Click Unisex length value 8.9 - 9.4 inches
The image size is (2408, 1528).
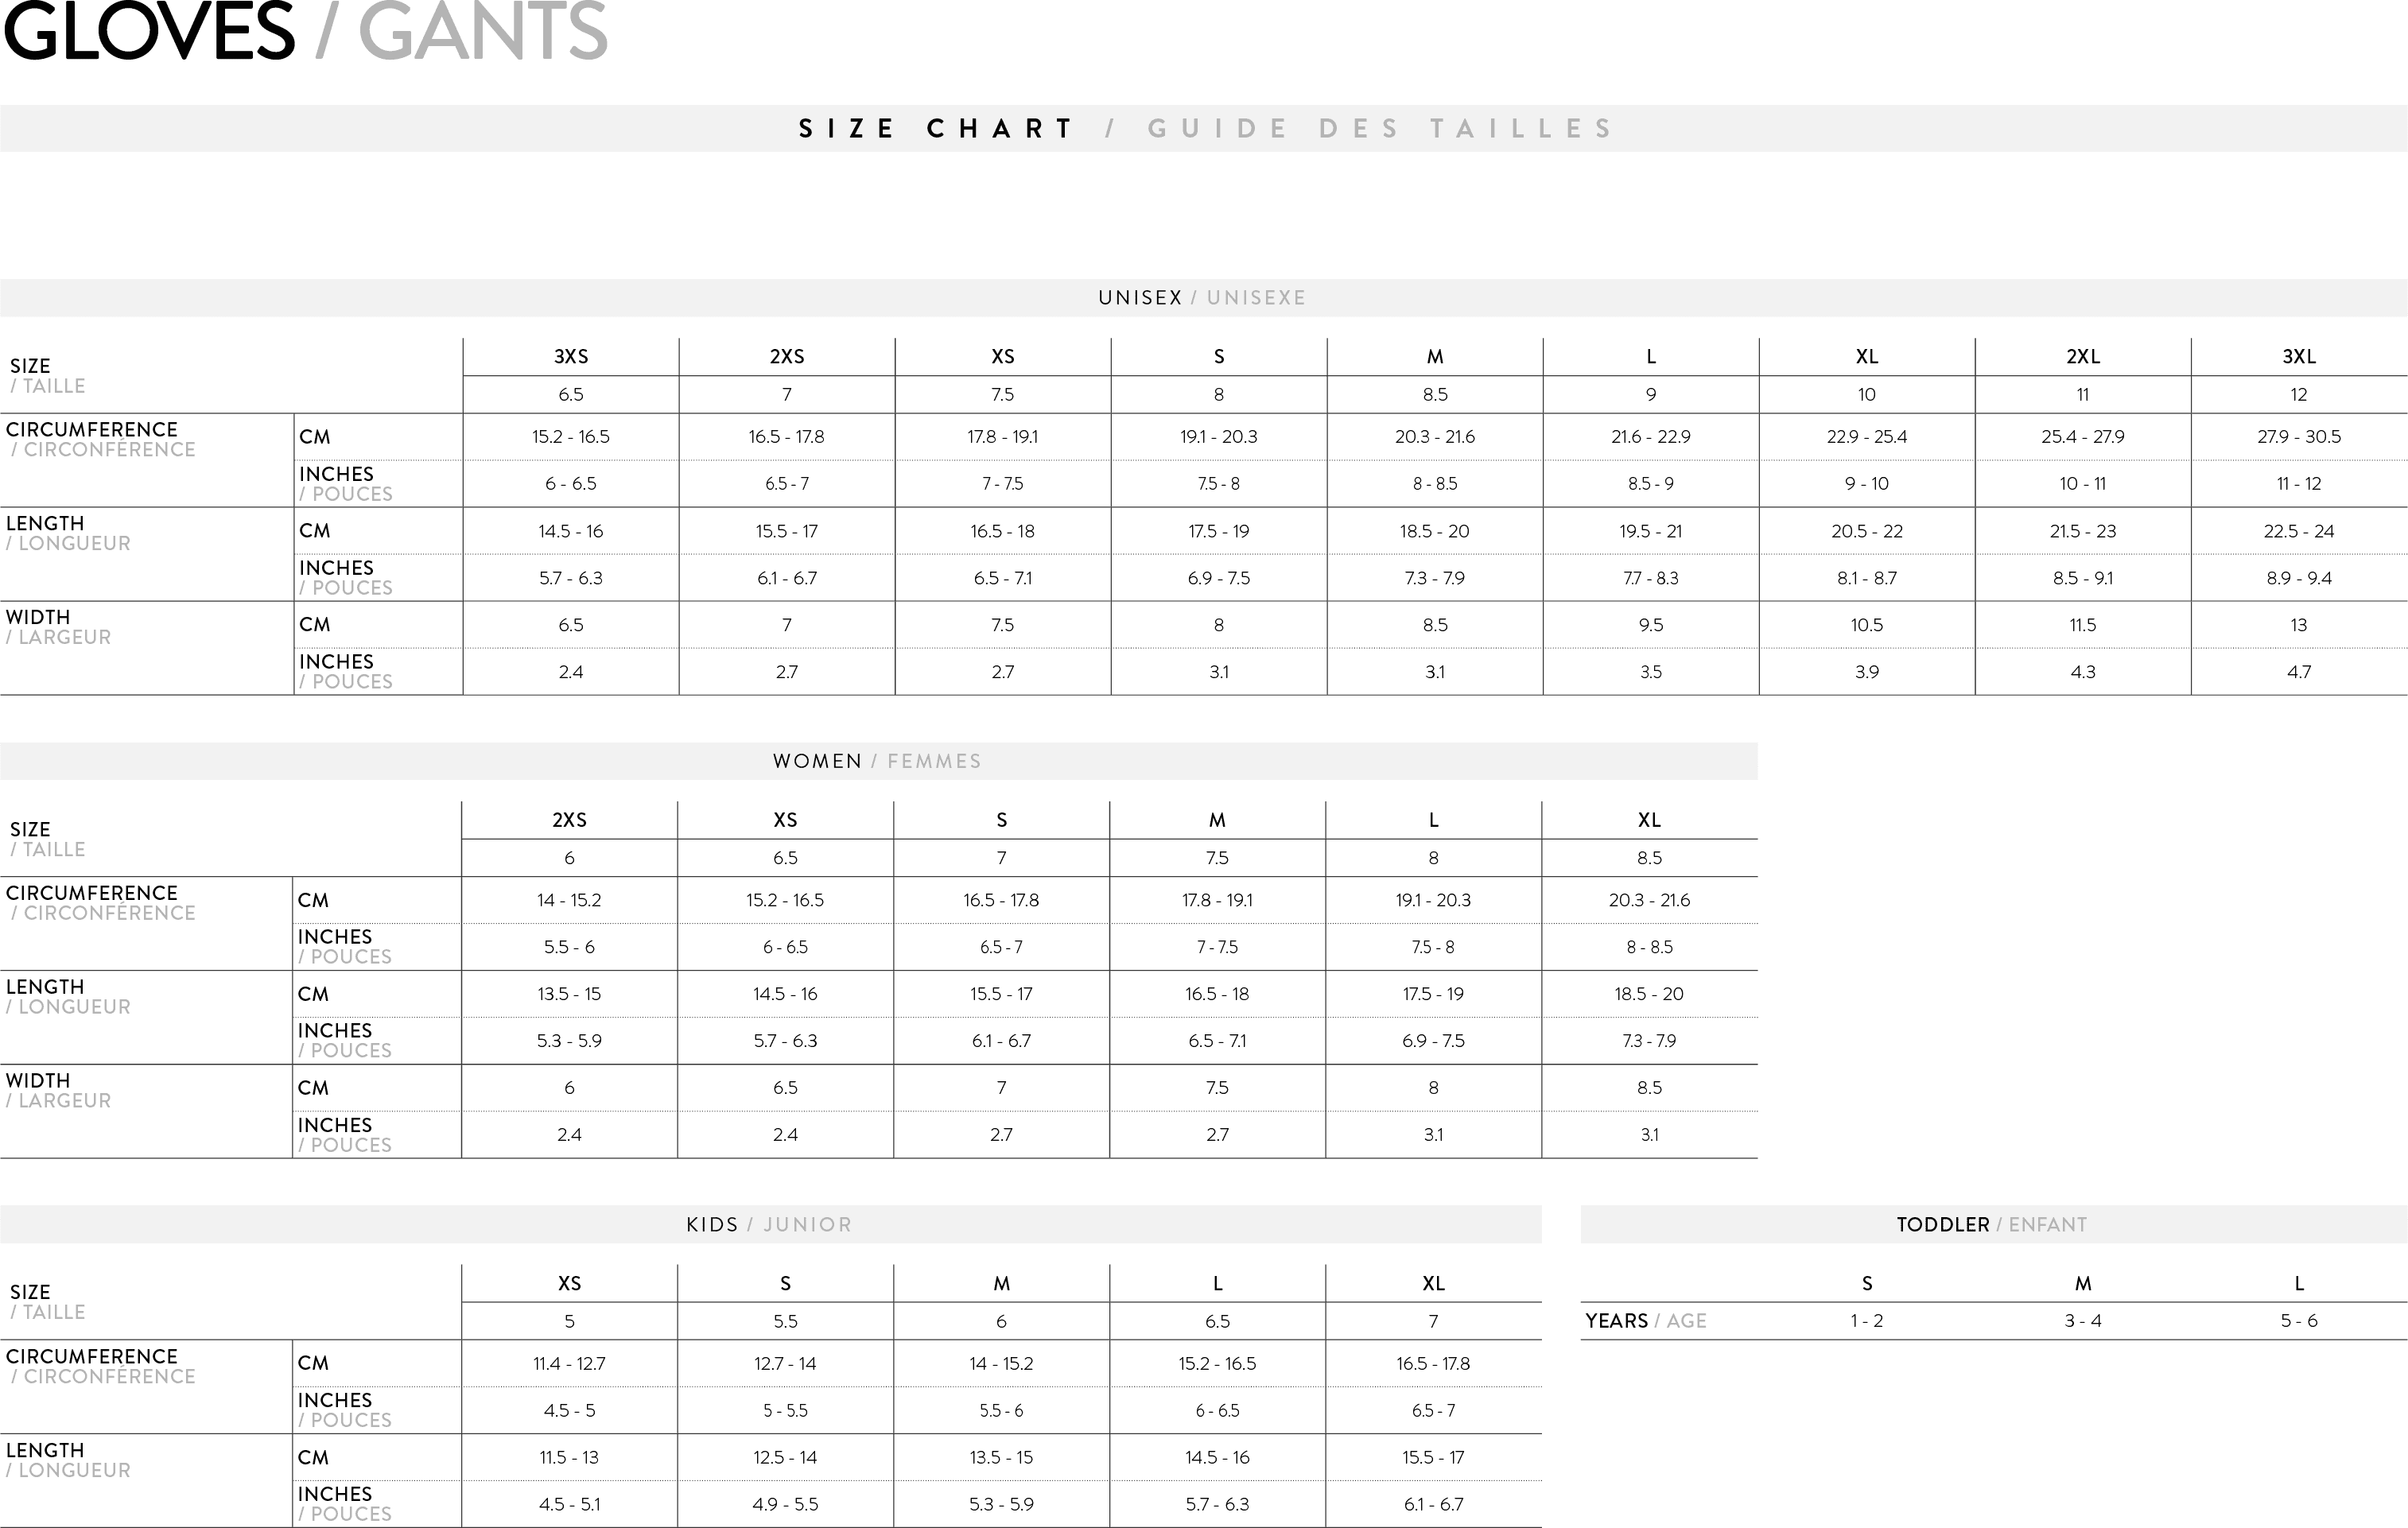(2298, 578)
